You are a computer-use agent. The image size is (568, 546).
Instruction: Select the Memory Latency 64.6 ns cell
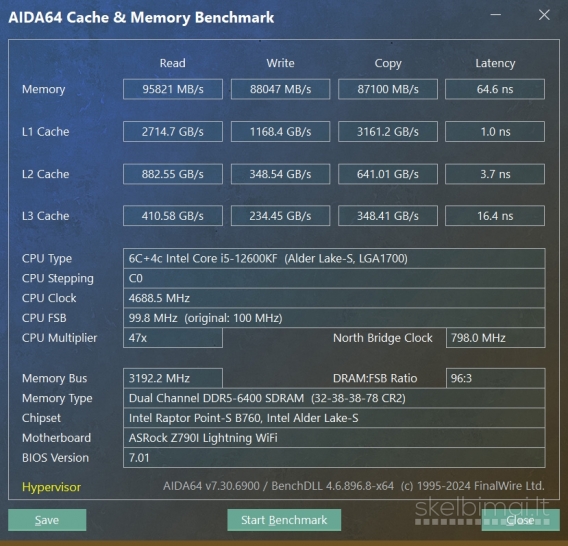[495, 89]
